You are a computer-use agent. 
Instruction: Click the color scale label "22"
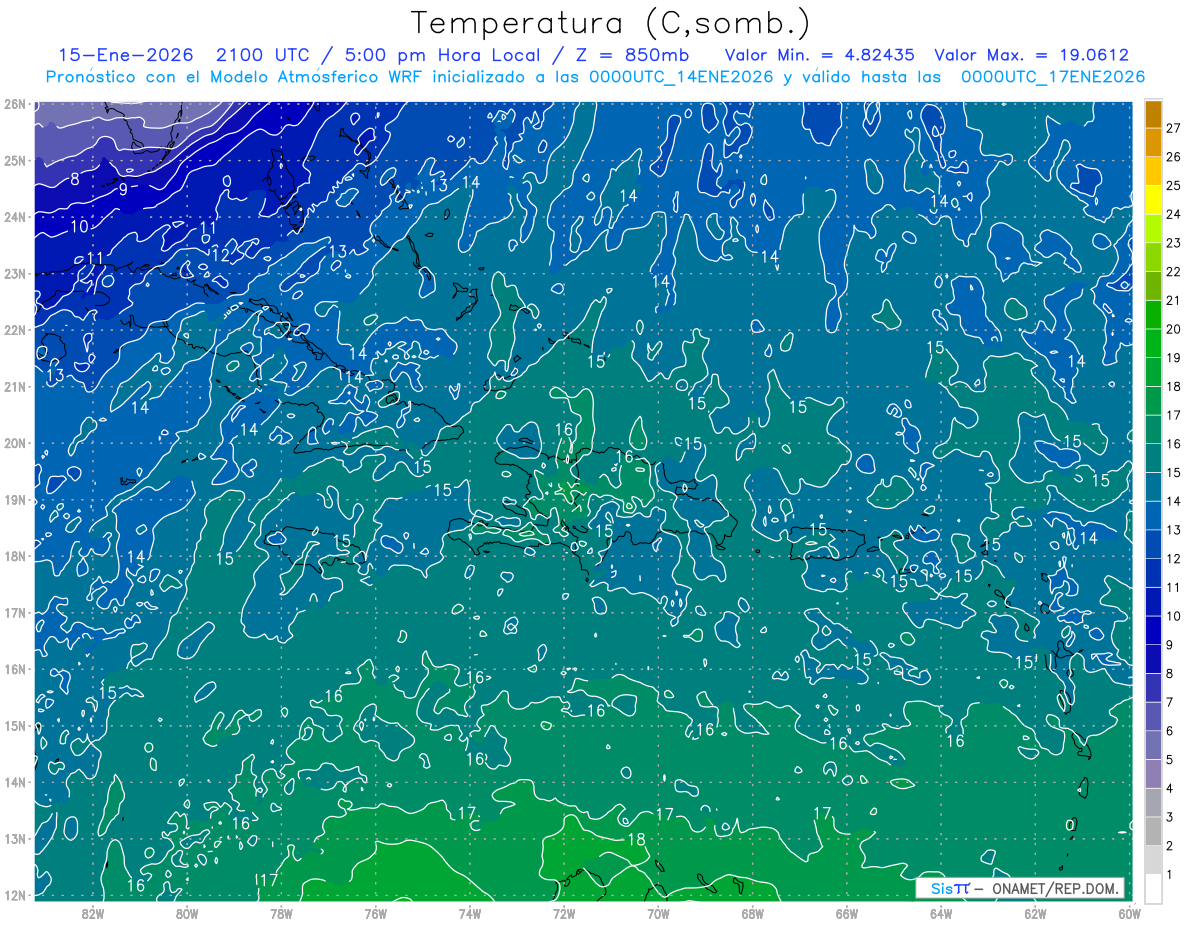[x=1173, y=272]
